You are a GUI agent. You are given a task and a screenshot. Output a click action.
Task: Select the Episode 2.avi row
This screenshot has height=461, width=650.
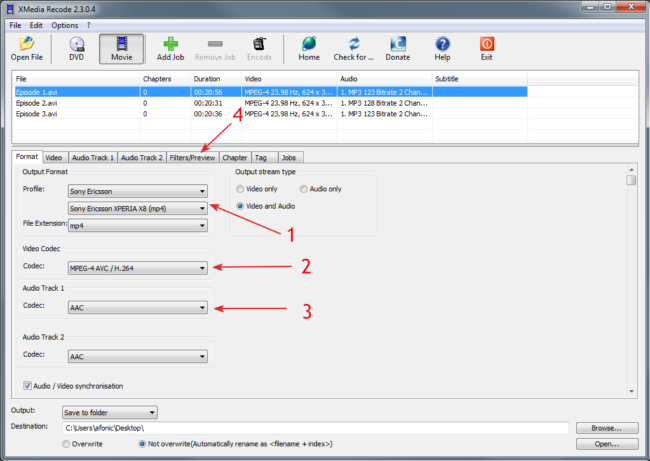[x=271, y=103]
